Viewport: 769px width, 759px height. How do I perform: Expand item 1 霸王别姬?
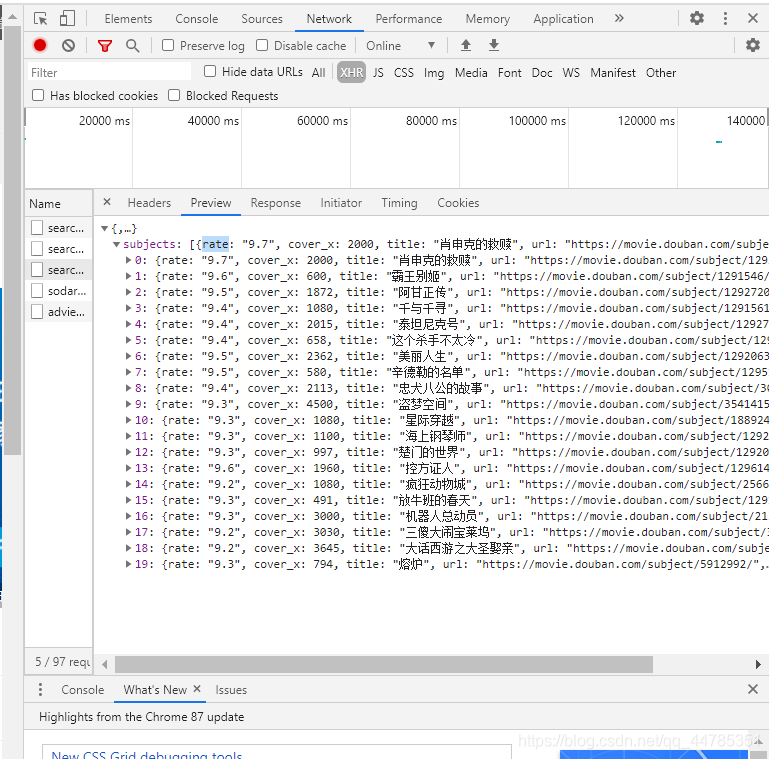pos(128,276)
